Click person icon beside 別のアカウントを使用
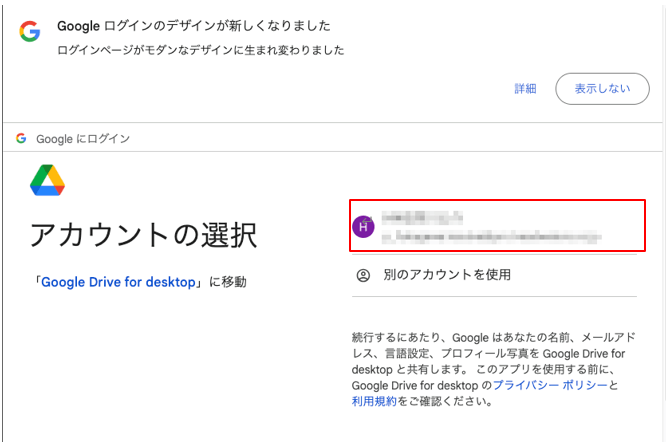666x442 pixels. (363, 276)
